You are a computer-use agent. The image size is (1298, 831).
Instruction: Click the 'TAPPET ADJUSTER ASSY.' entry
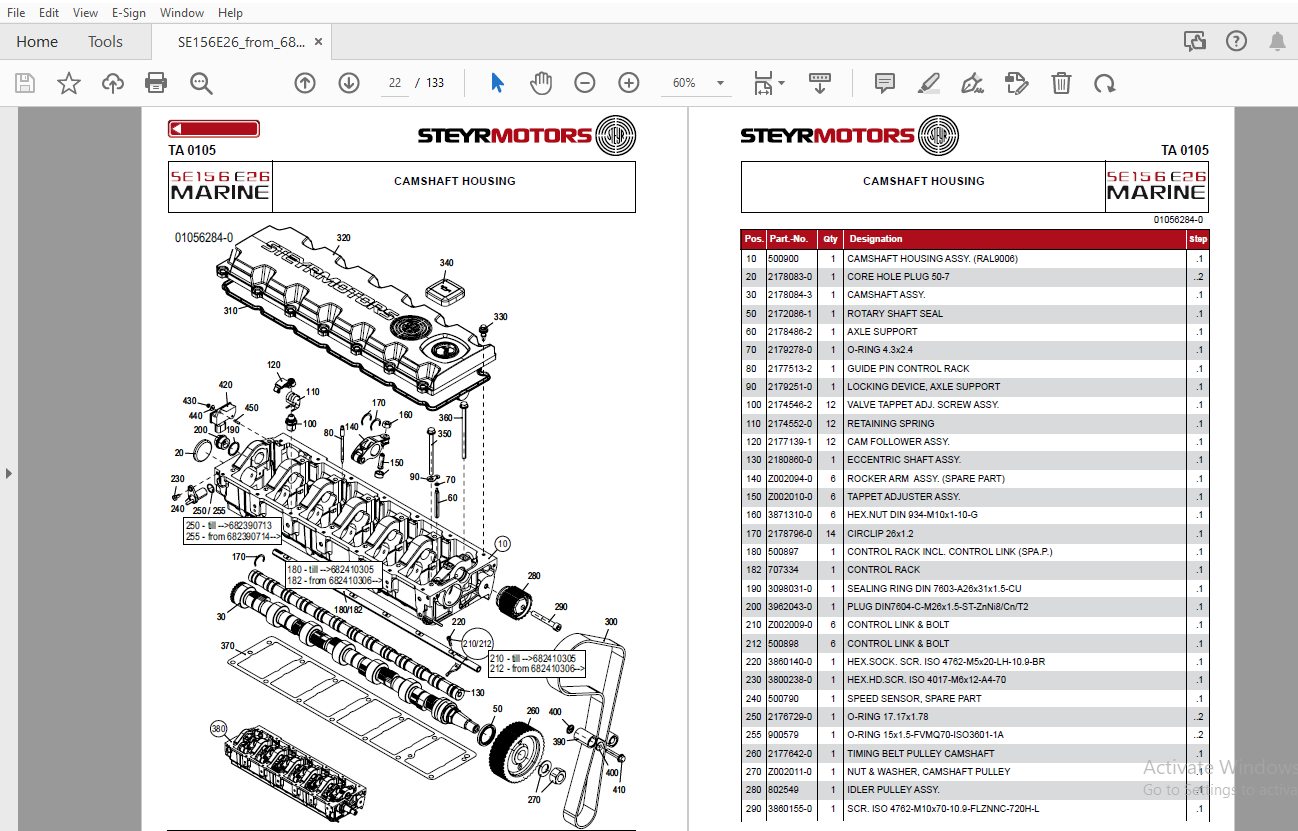(x=903, y=497)
